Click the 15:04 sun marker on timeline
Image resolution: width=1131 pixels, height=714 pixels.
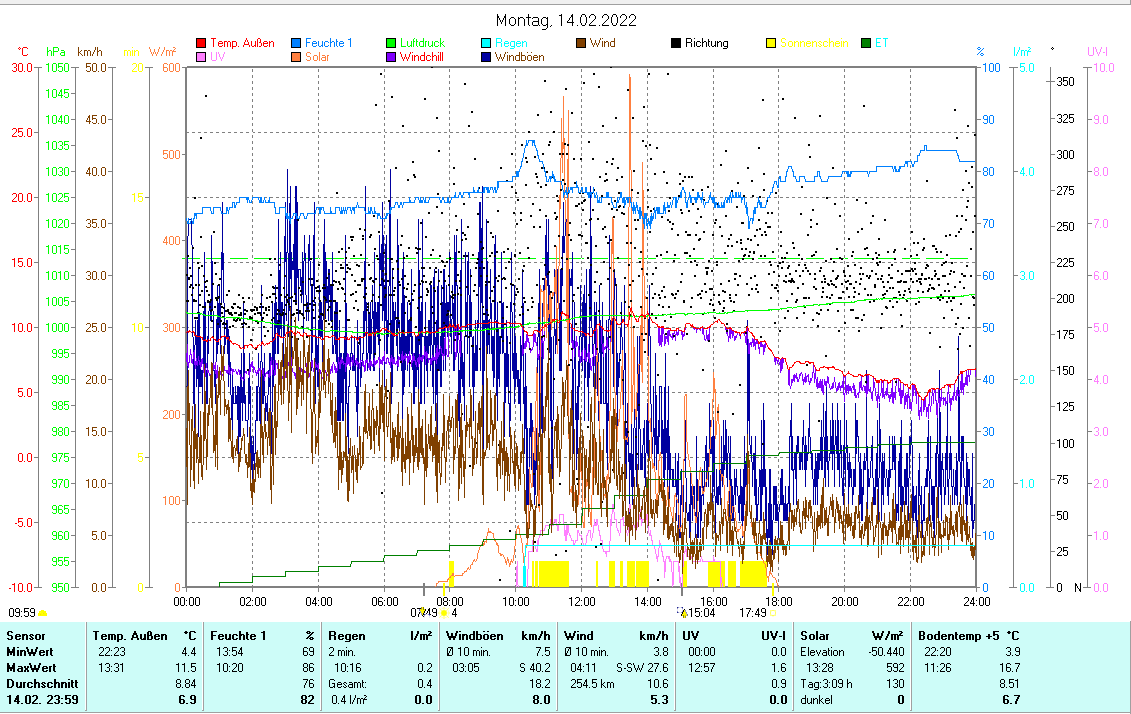[x=703, y=612]
